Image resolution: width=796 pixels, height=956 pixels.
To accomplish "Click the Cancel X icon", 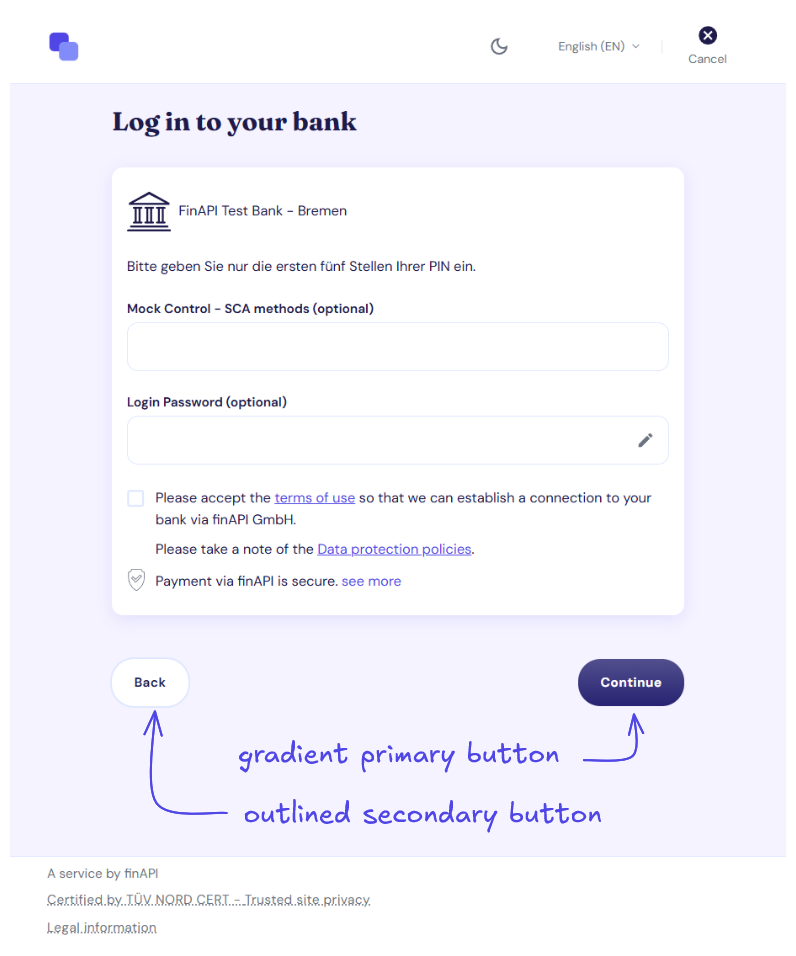I will tap(707, 35).
